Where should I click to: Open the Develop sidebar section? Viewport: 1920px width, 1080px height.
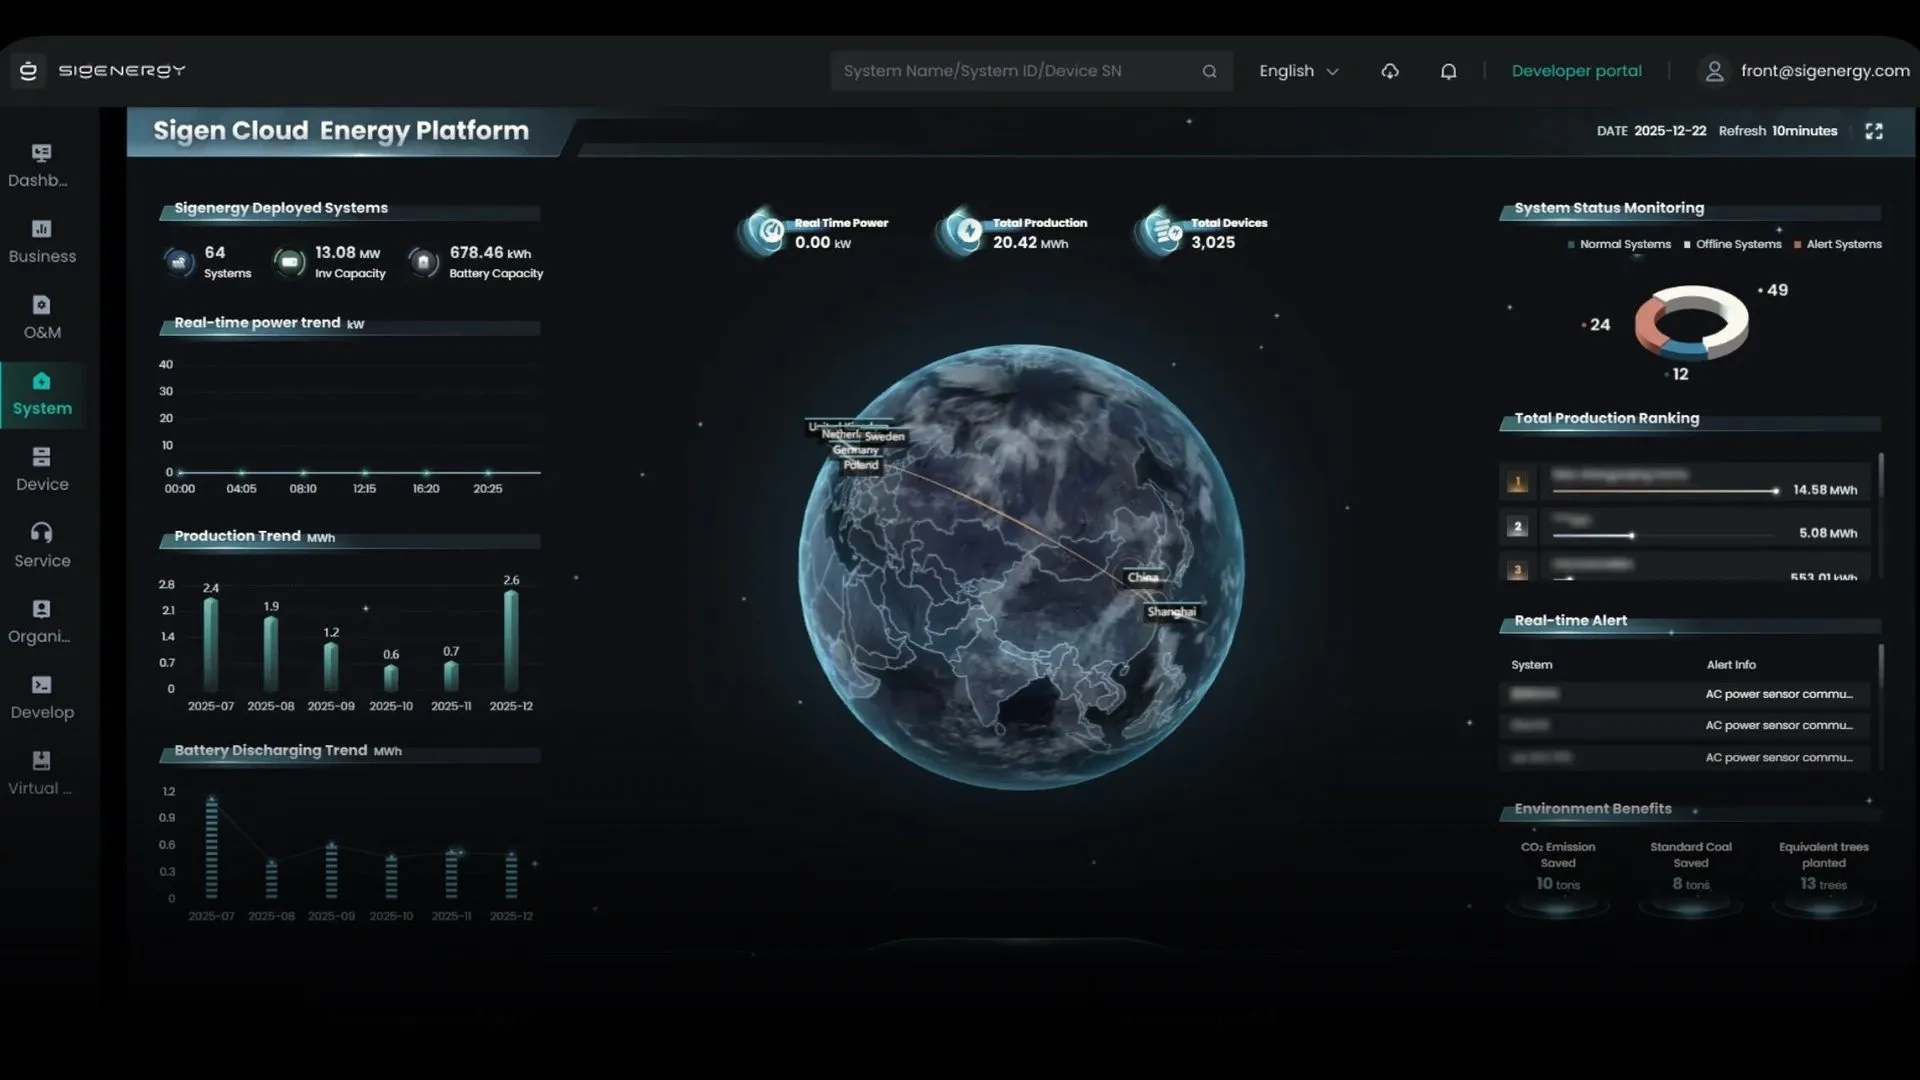[41, 697]
